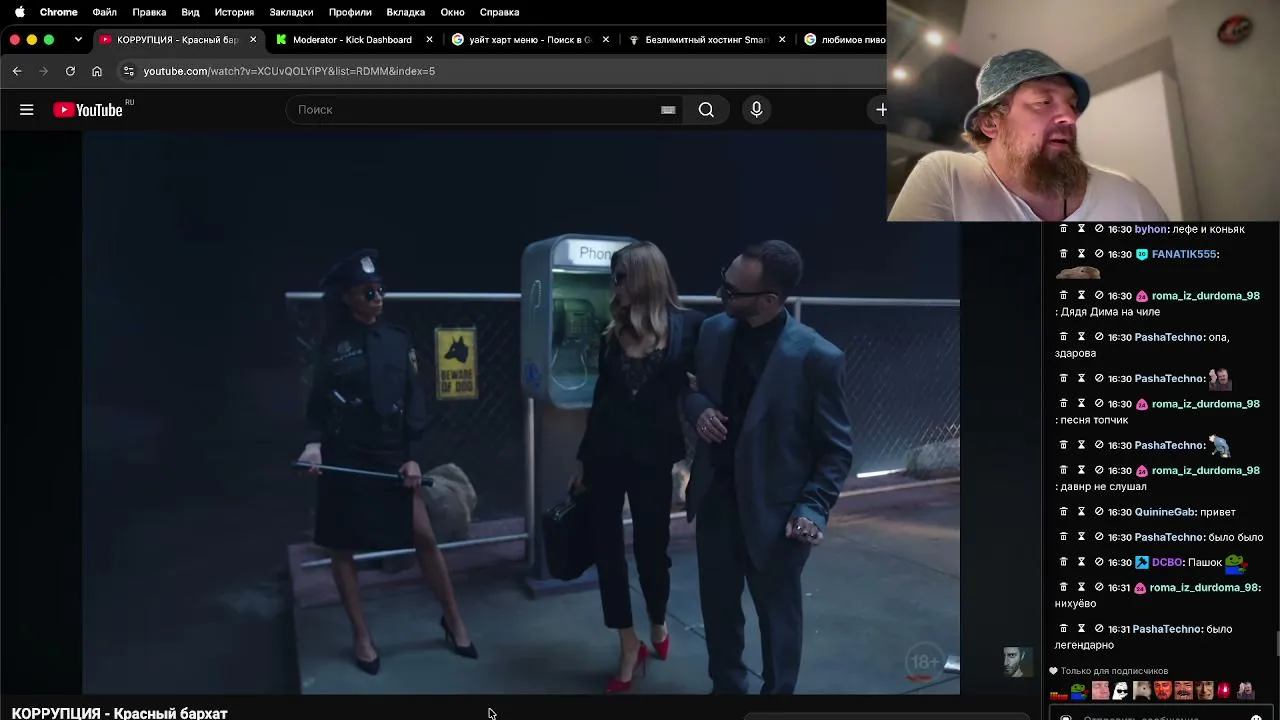
Task: Click the video title "КОРРУПЦИЯ - Красный бархат"
Action: click(120, 713)
